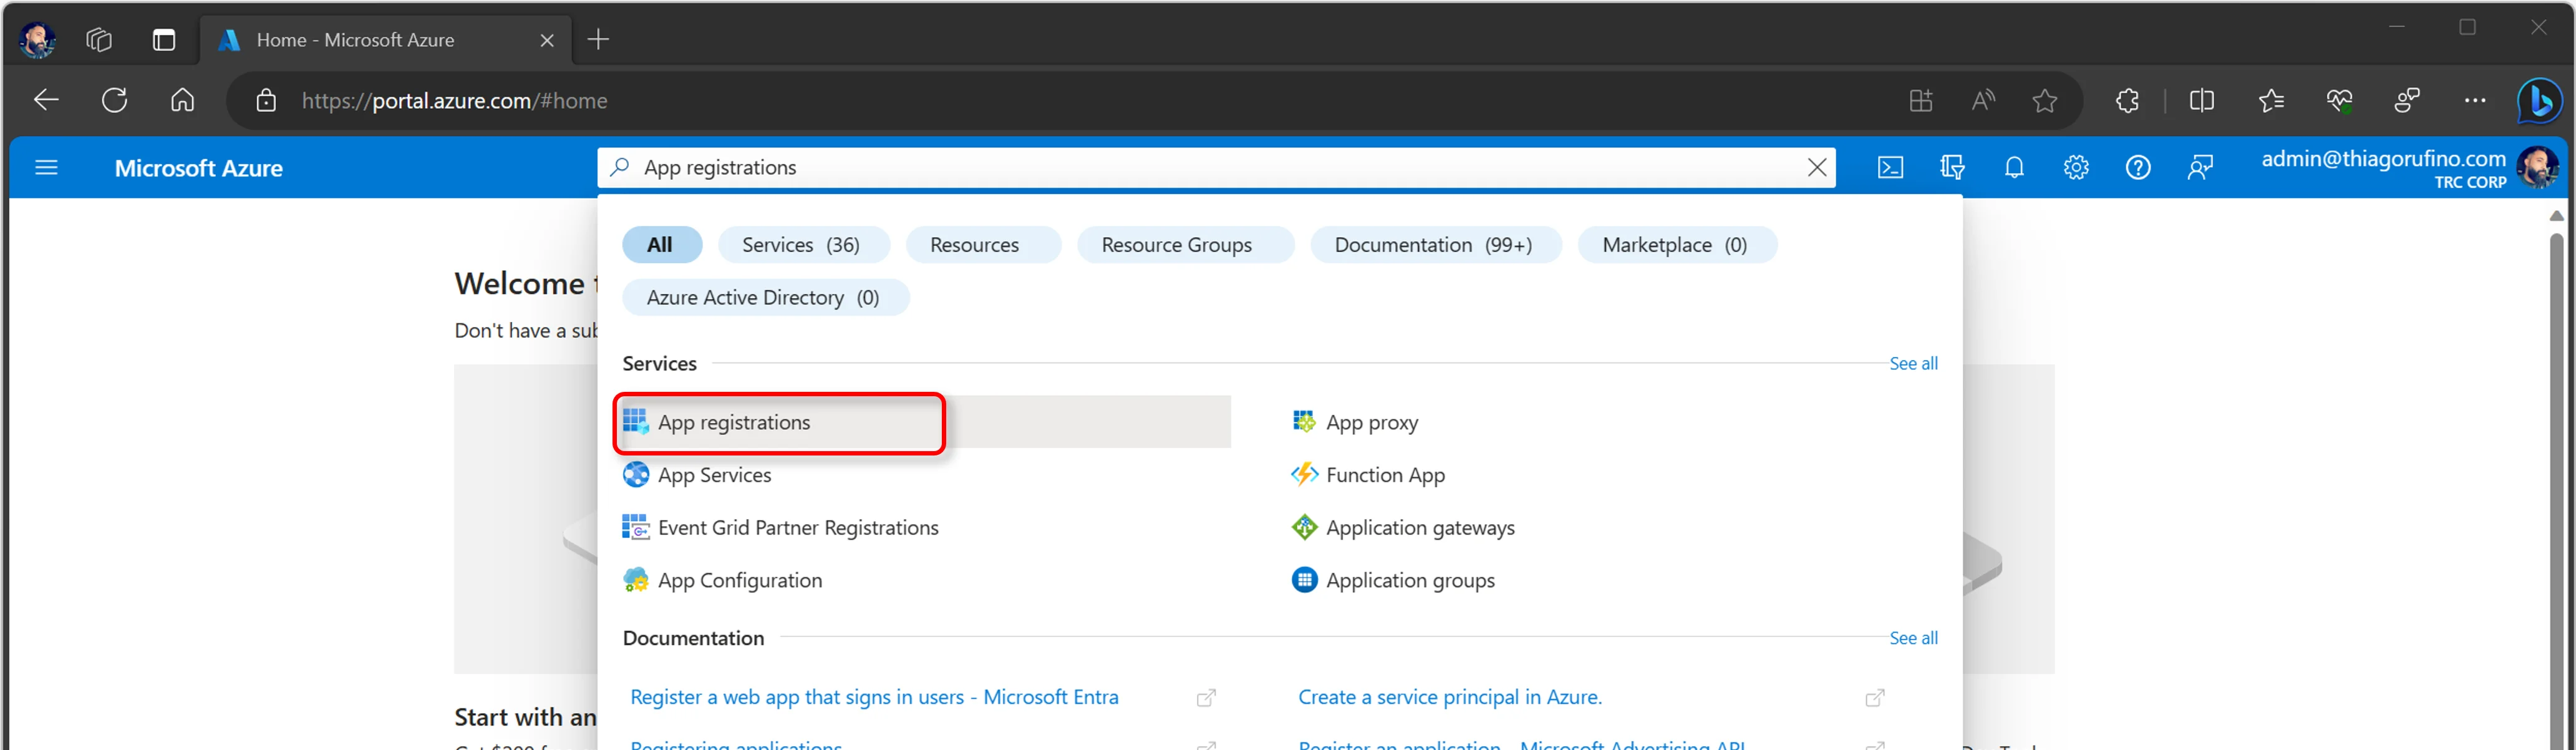The width and height of the screenshot is (2576, 750).
Task: Open the notifications bell
Action: [2014, 167]
